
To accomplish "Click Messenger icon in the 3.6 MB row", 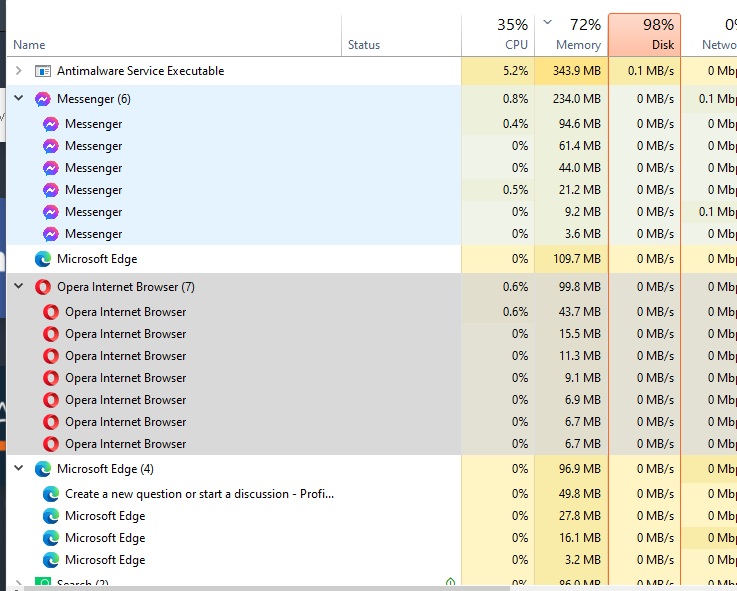I will [51, 234].
